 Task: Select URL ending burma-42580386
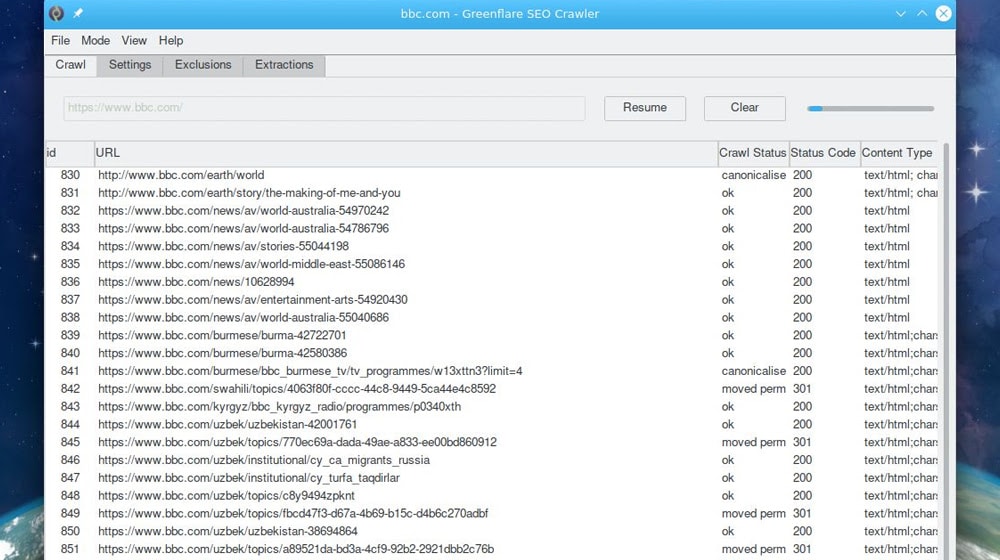tap(223, 354)
